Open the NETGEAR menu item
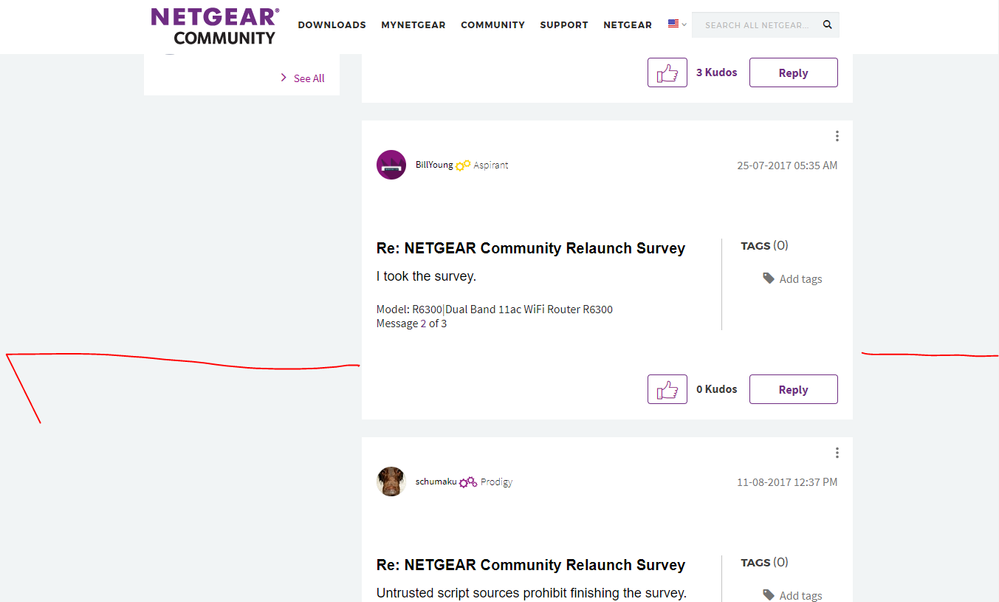 628,25
